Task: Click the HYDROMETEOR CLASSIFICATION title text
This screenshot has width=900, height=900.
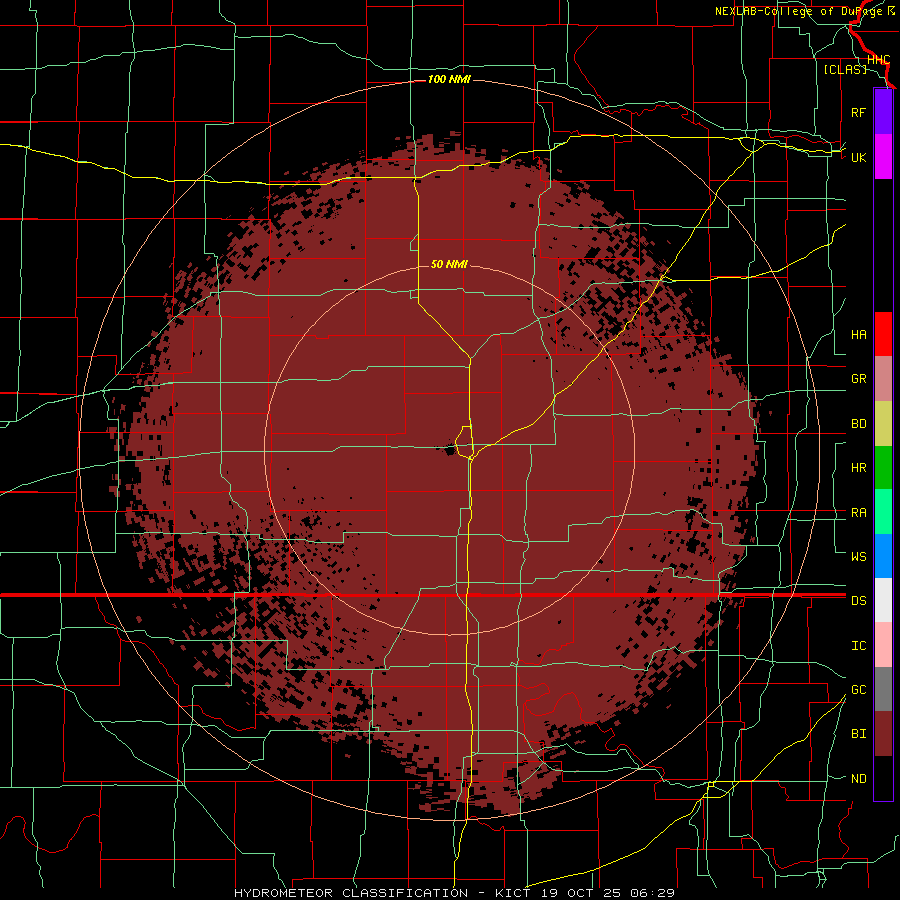Action: (x=351, y=893)
